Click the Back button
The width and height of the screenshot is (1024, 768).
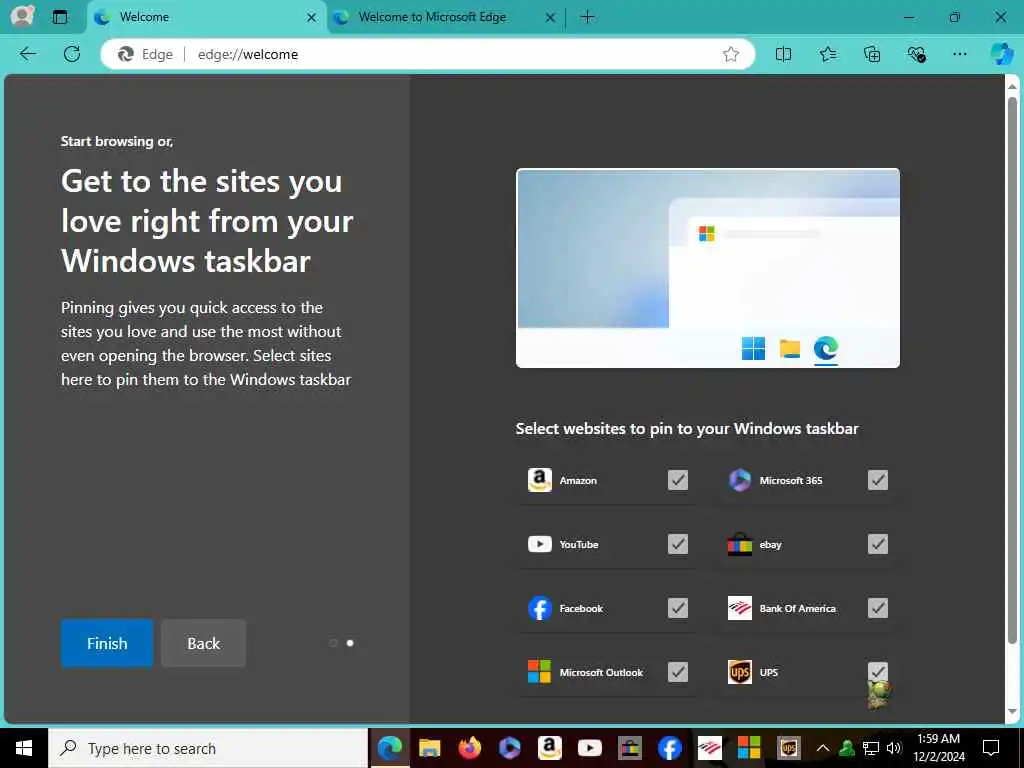(204, 643)
